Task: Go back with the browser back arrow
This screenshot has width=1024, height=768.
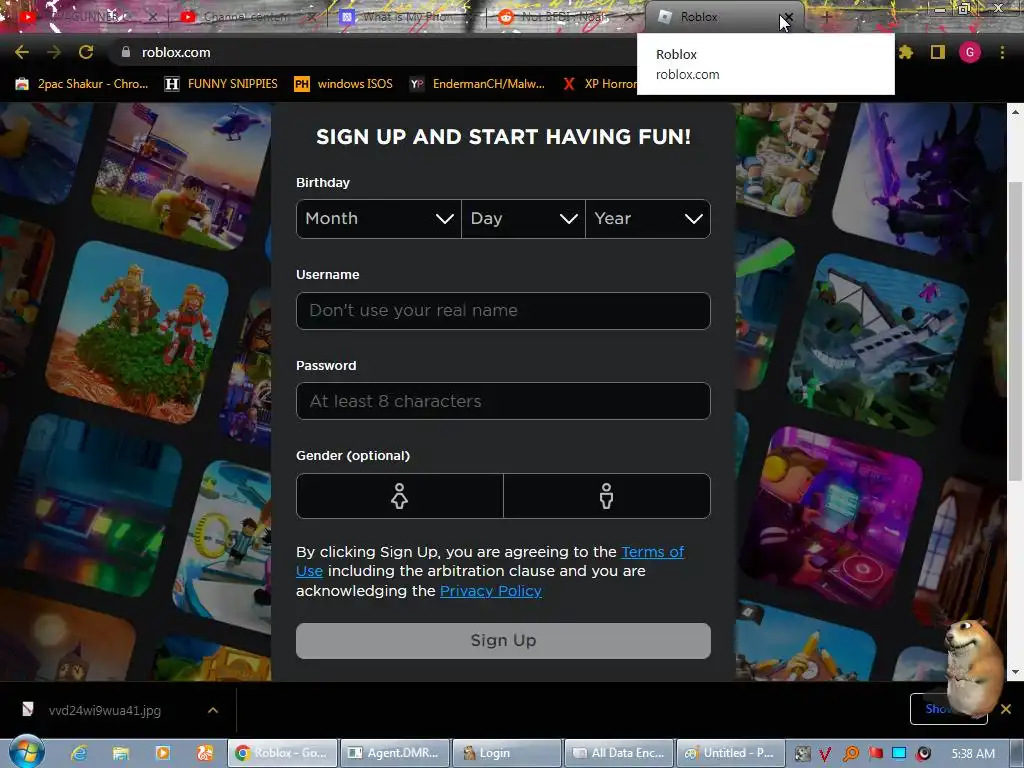Action: click(22, 52)
